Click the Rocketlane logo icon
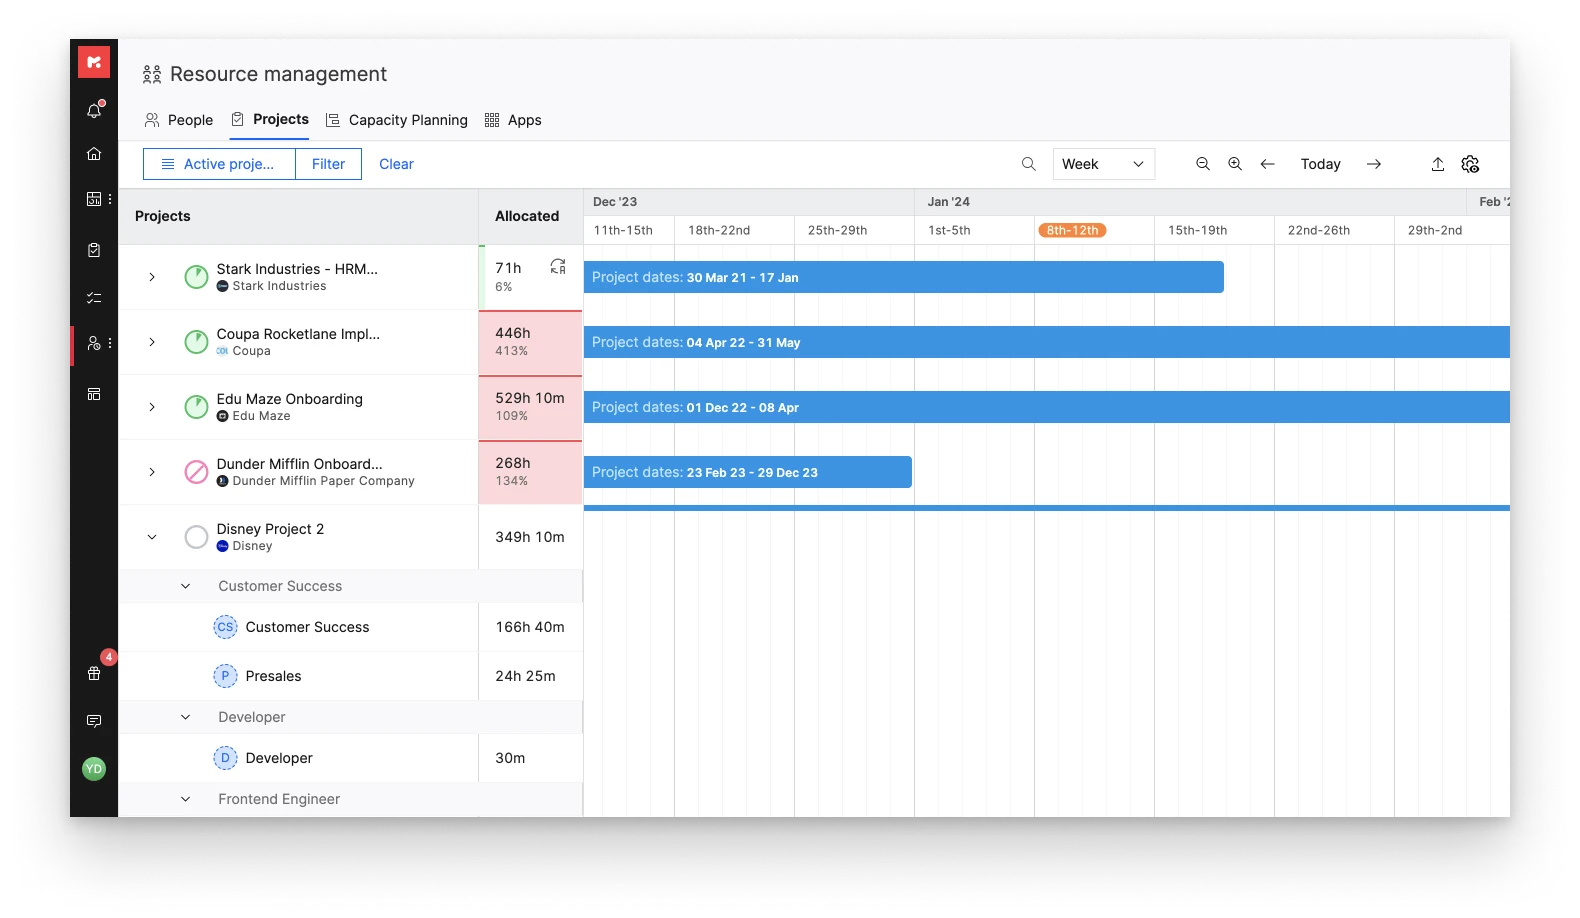Viewport: 1580px width, 918px height. click(94, 62)
